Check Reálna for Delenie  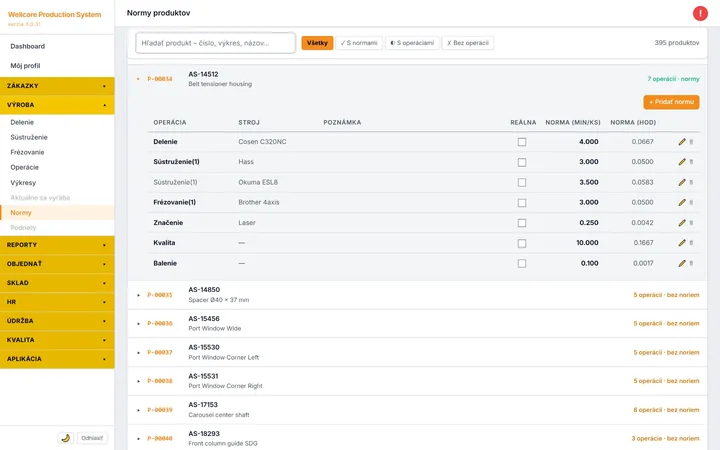(x=522, y=142)
